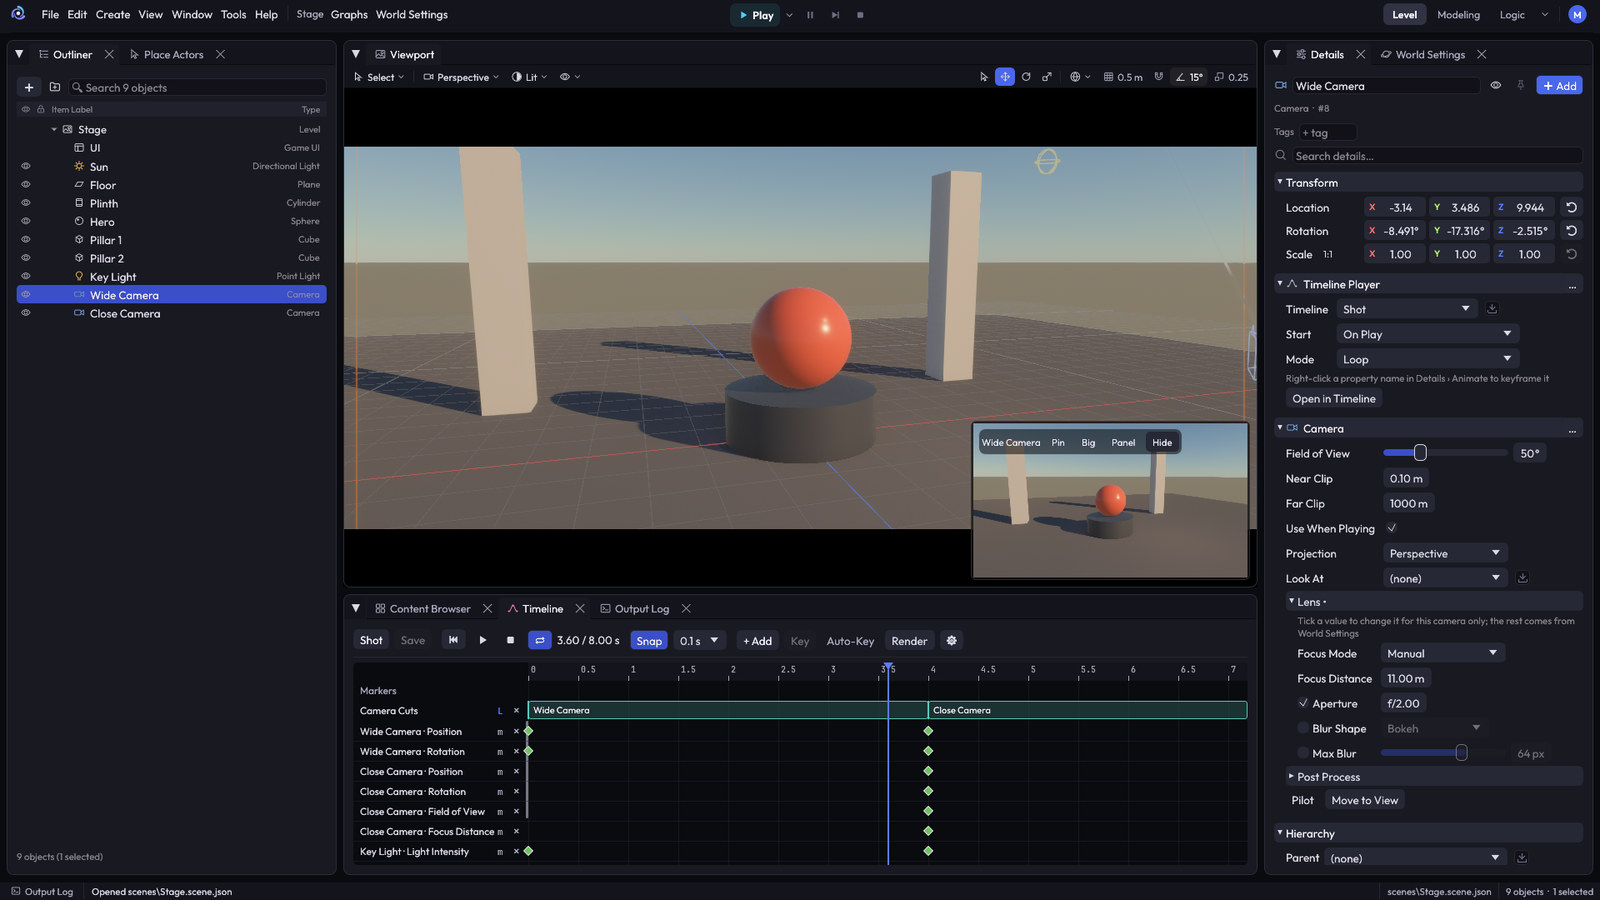Click the Open in Timeline button
Image resolution: width=1600 pixels, height=900 pixels.
click(x=1333, y=399)
